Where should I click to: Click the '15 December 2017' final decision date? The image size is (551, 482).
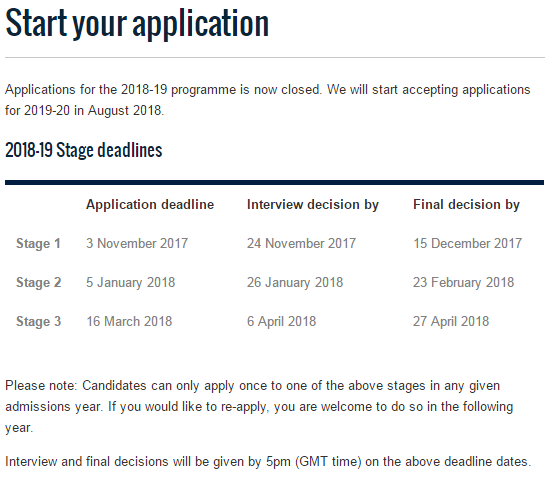click(x=467, y=243)
